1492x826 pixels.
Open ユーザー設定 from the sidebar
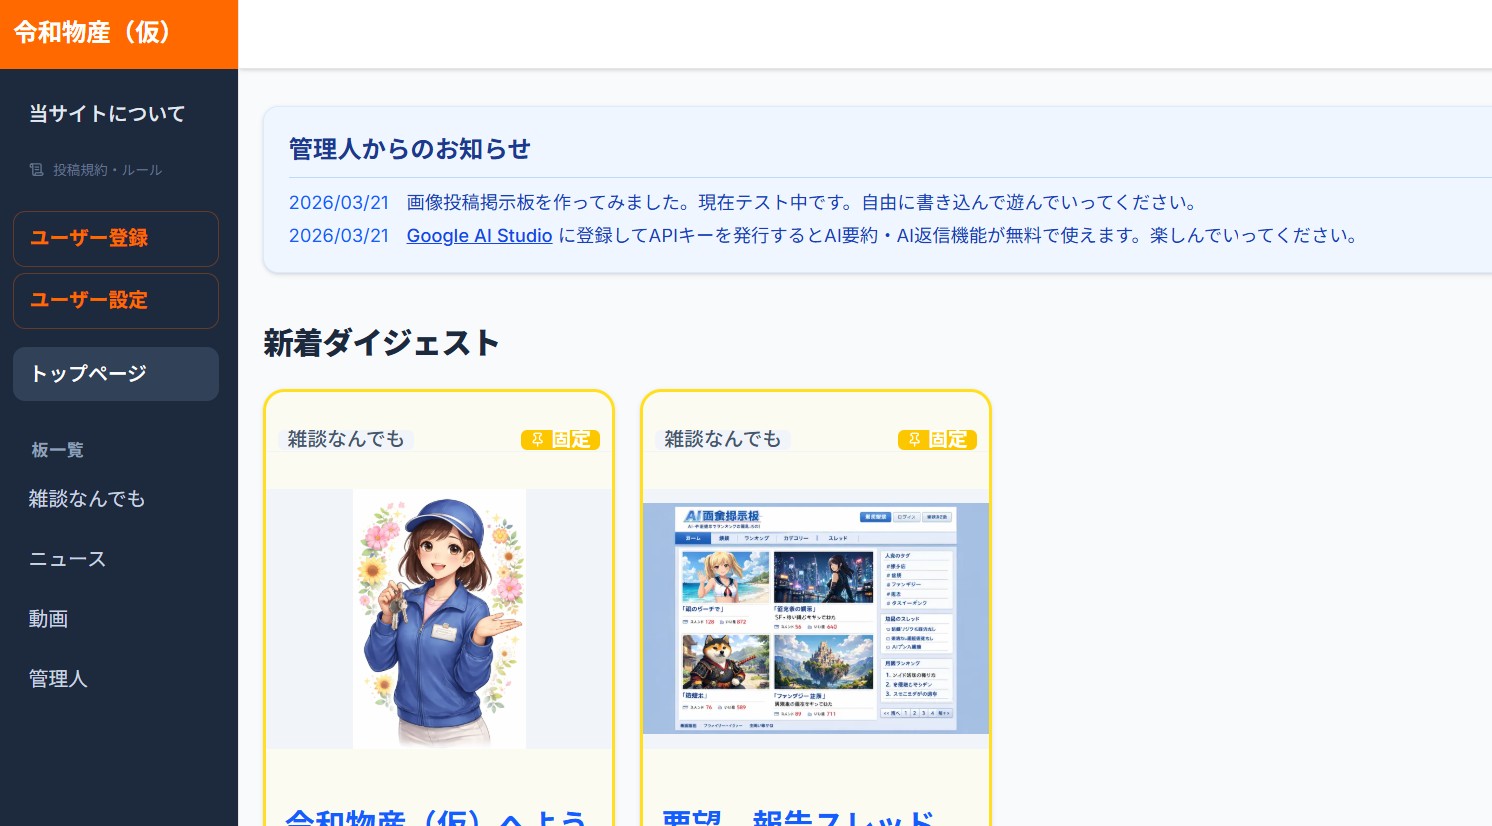tap(115, 300)
